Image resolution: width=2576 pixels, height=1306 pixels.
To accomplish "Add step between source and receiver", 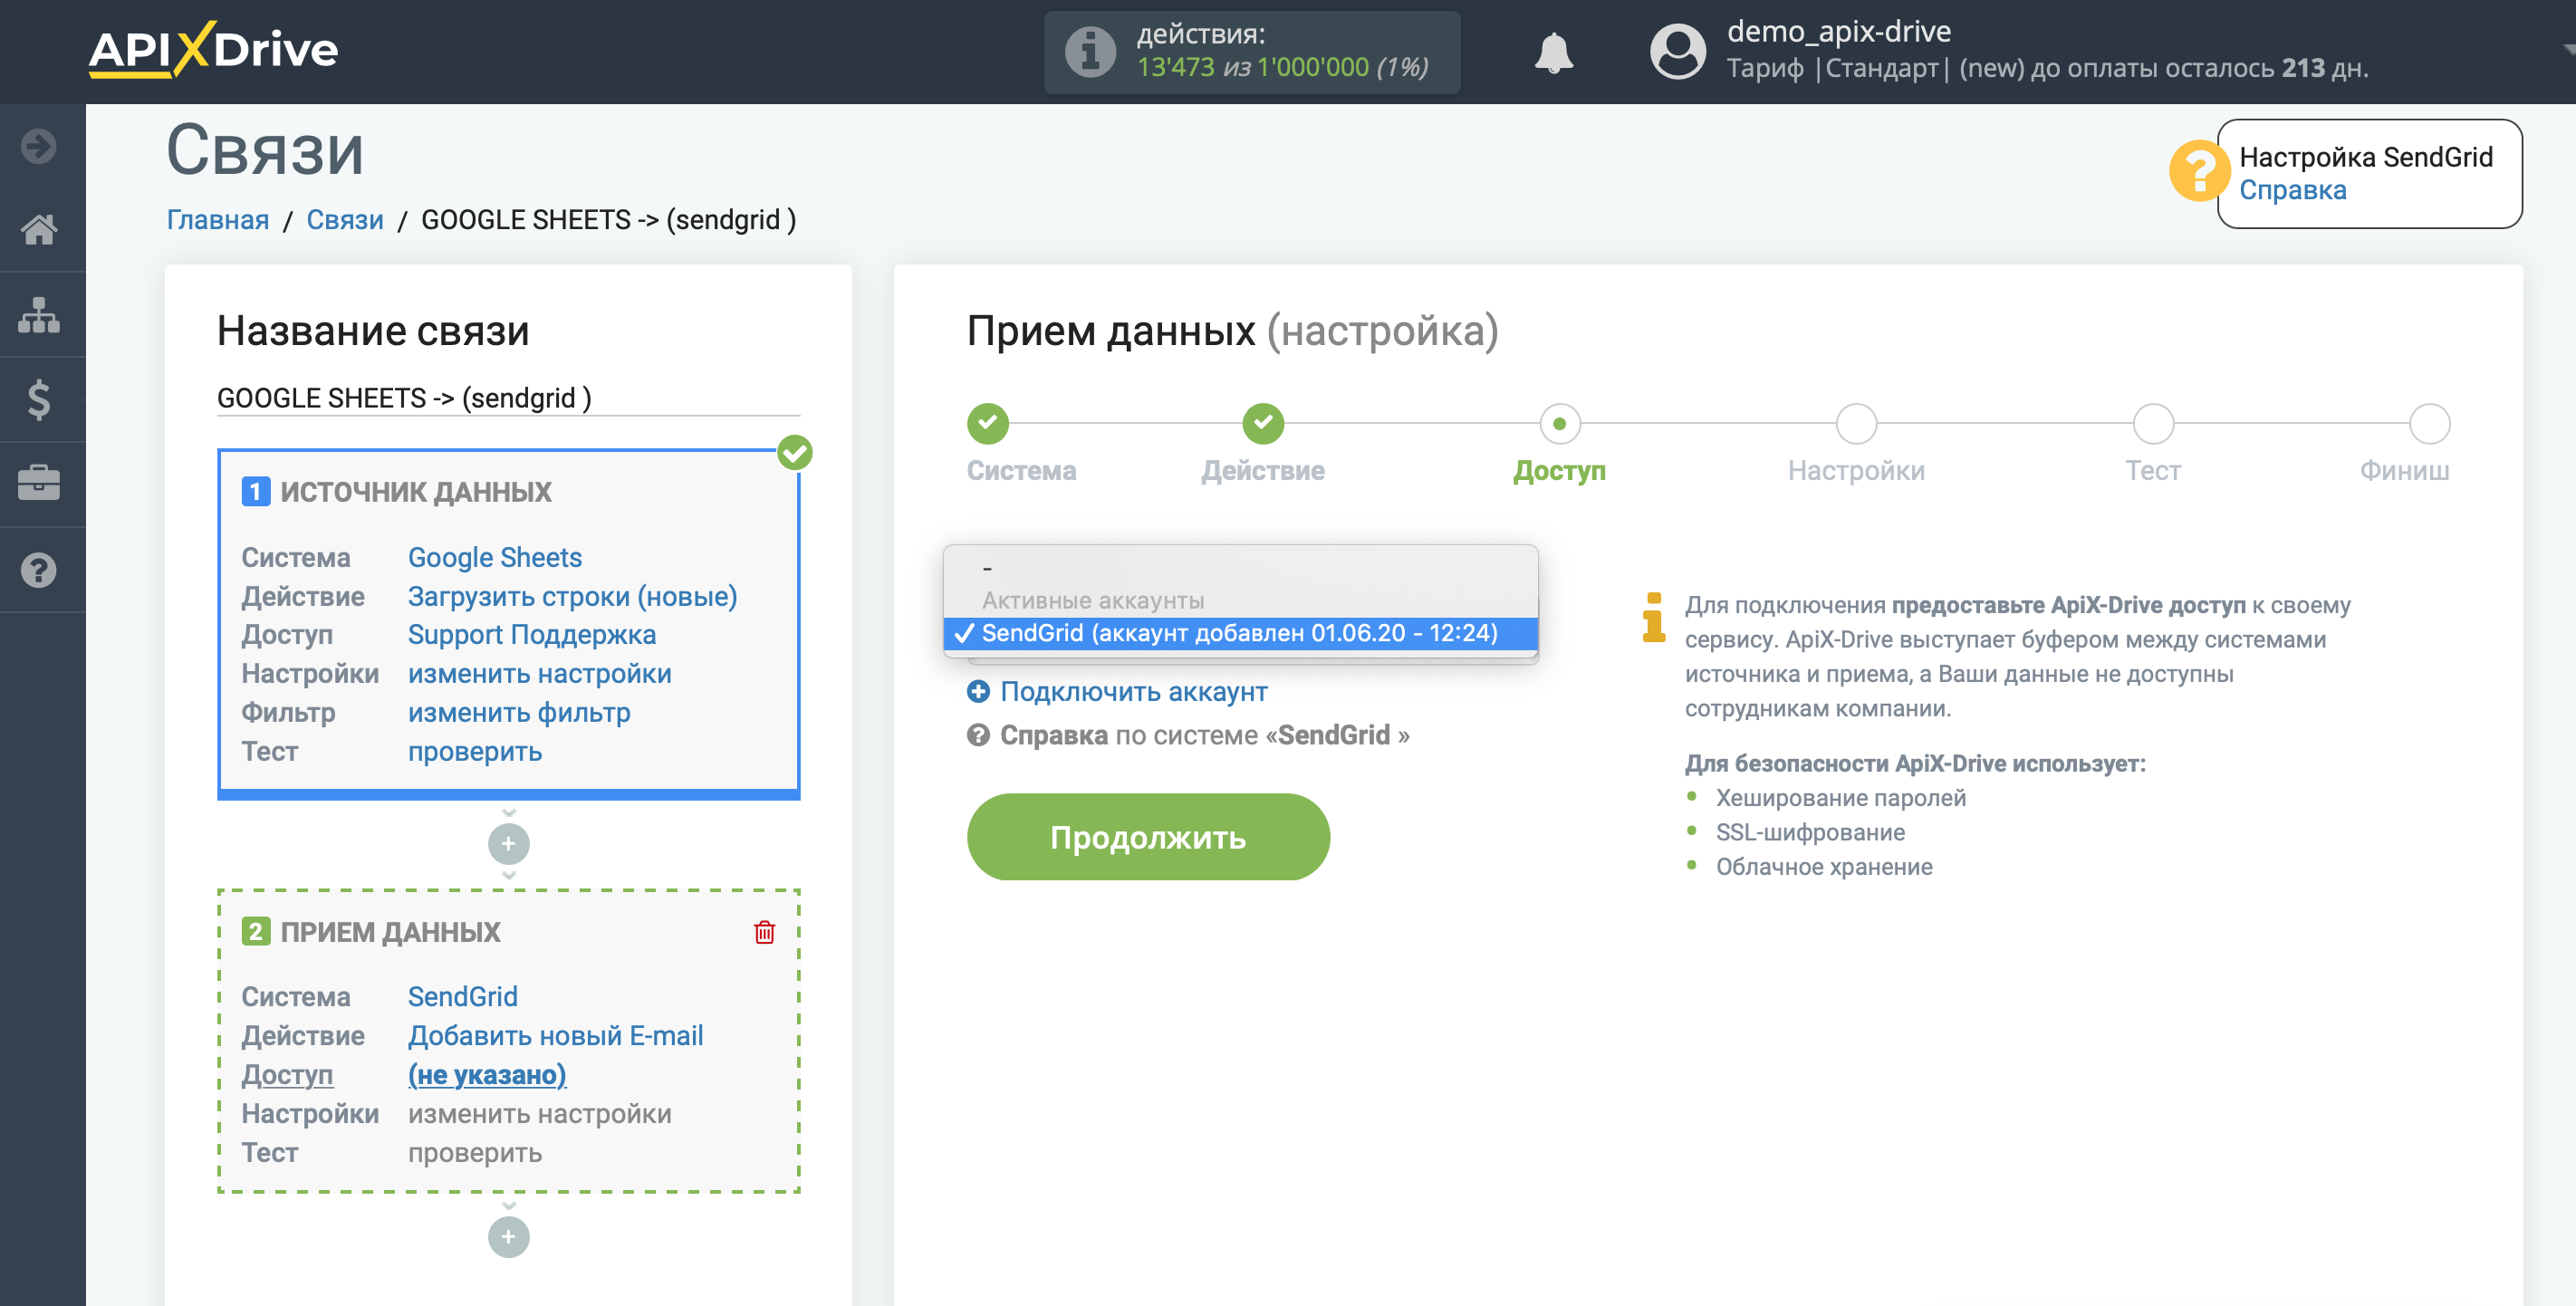I will [x=508, y=844].
